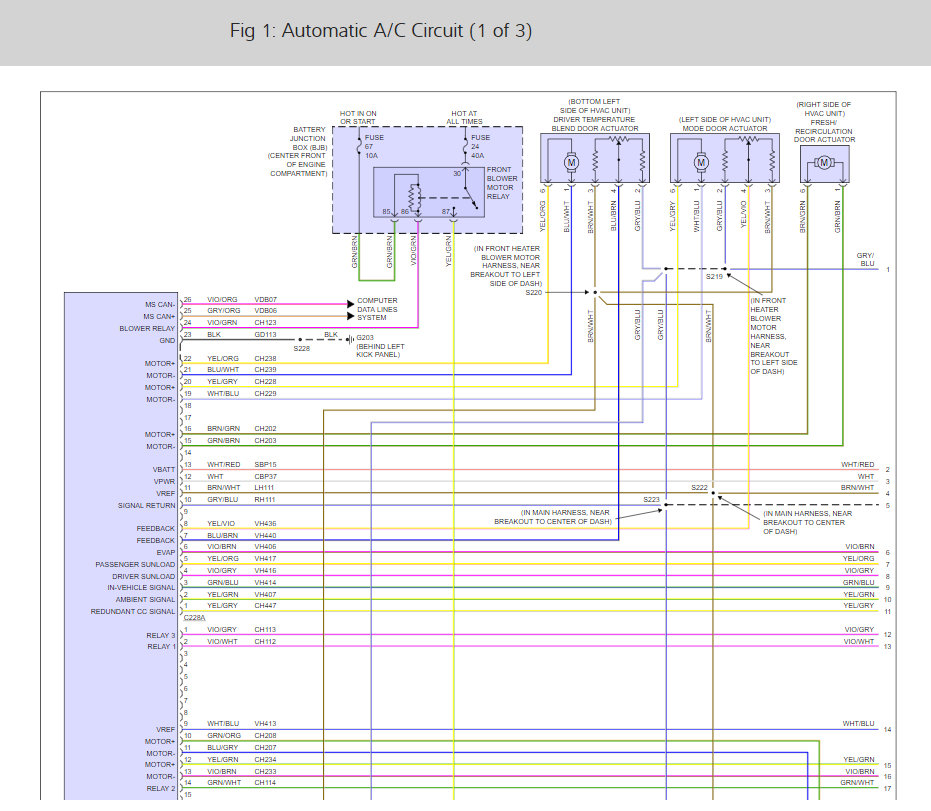Click circuit code VH414
931x811 pixels.
point(265,582)
